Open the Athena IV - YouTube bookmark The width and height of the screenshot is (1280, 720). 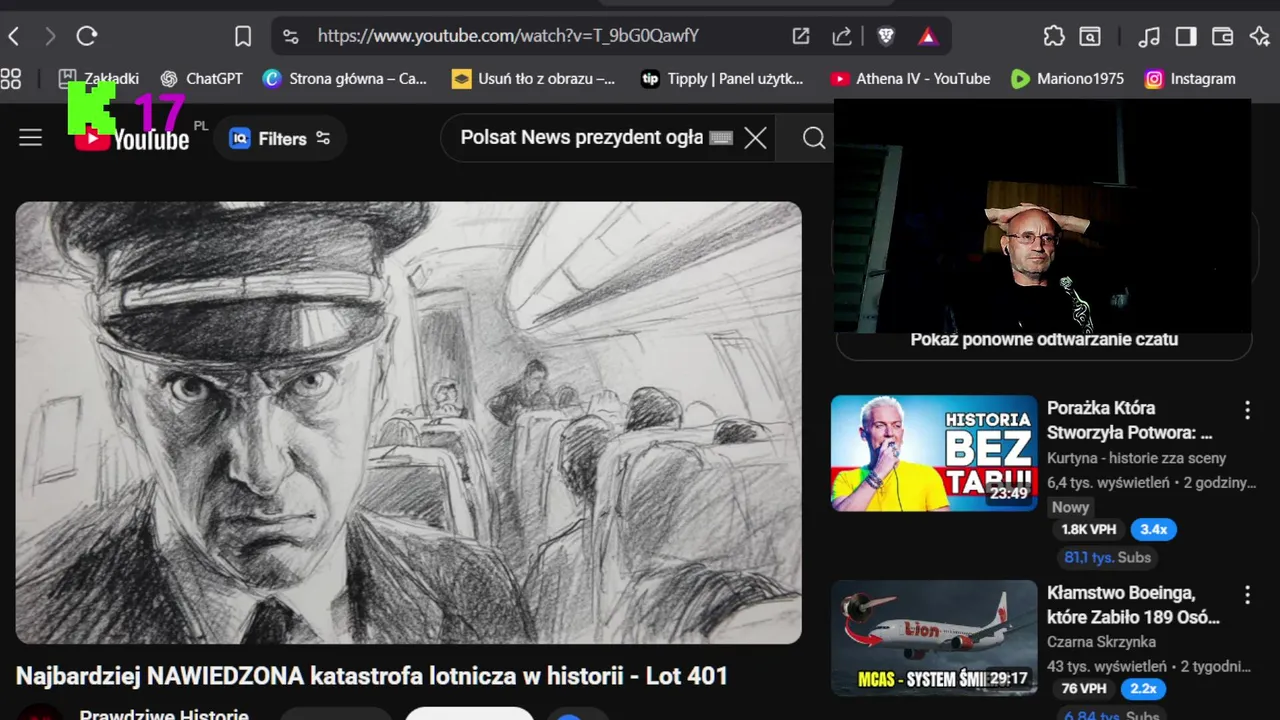910,79
